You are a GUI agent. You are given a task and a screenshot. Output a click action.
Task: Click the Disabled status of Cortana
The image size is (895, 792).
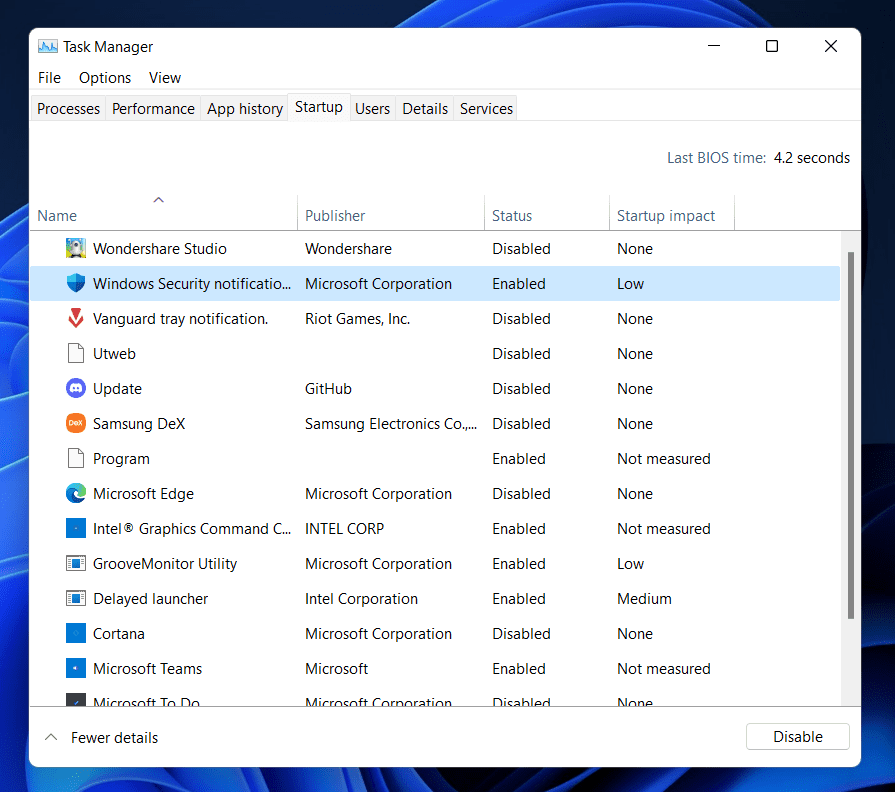[521, 633]
